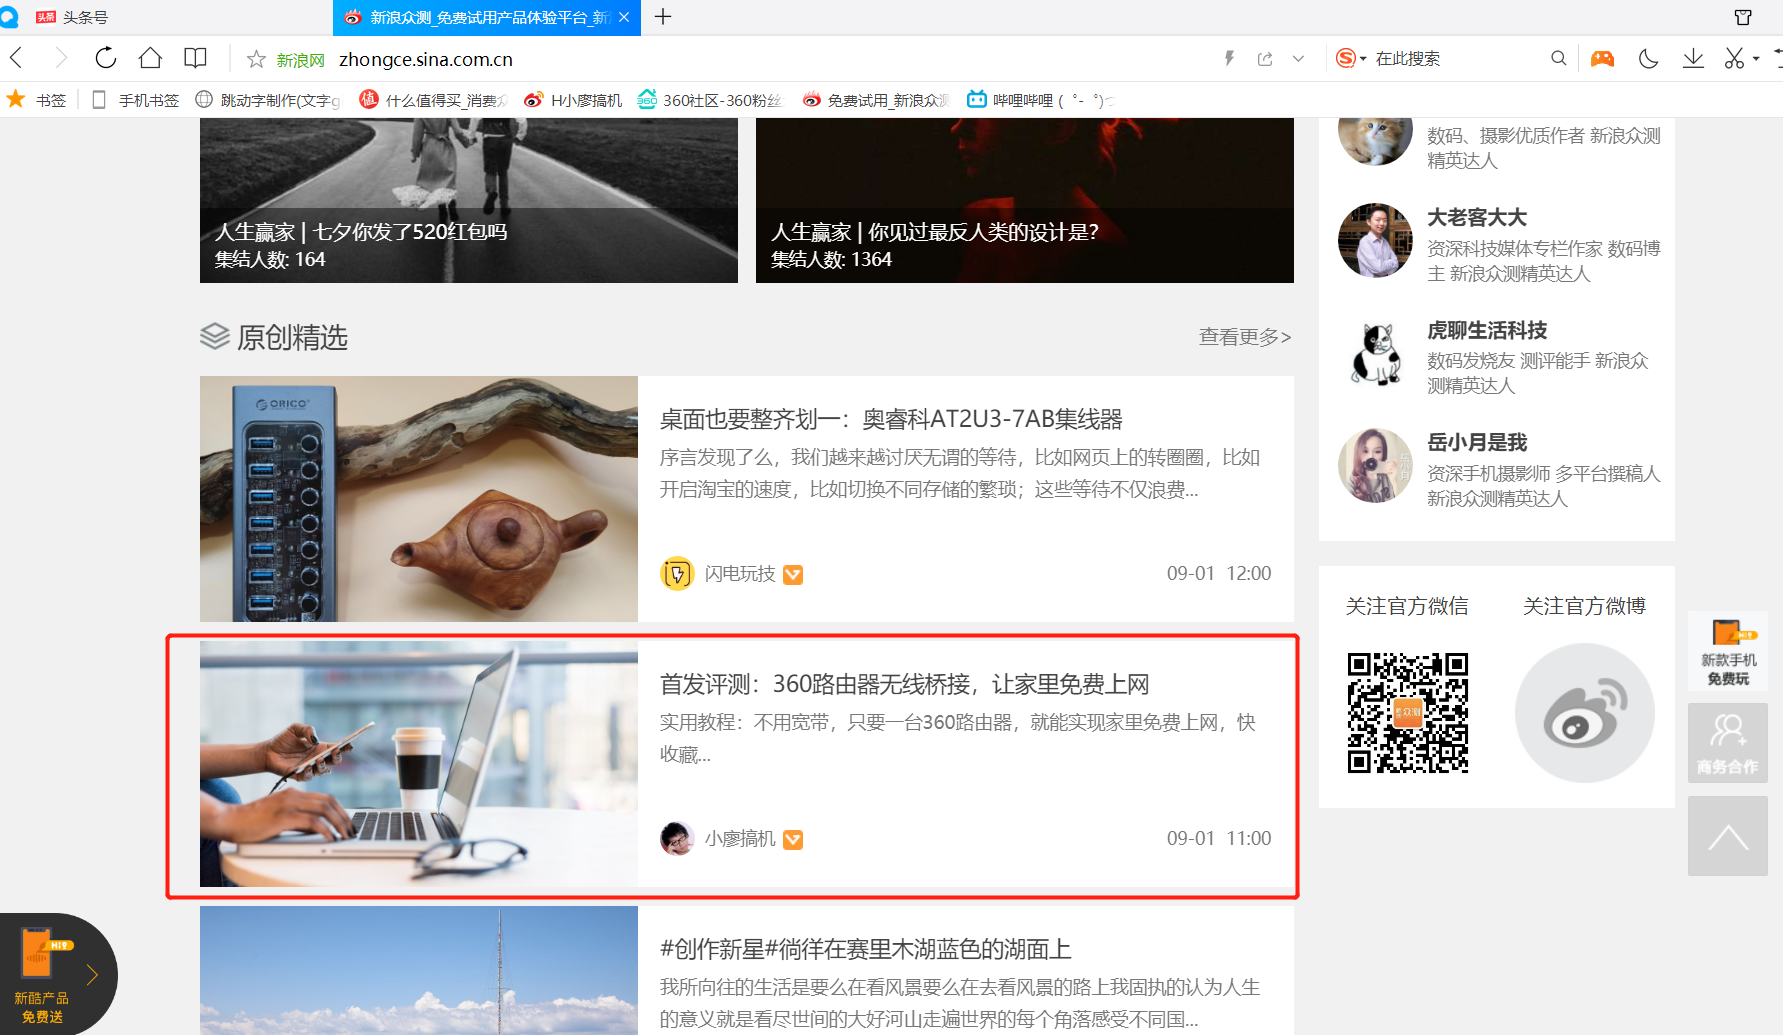Viewport: 1783px width, 1035px height.
Task: Open the browser home page
Action: click(150, 58)
